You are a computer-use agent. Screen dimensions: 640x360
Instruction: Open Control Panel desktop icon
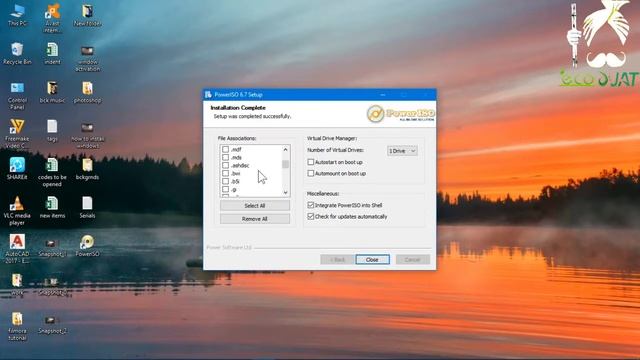click(x=17, y=96)
